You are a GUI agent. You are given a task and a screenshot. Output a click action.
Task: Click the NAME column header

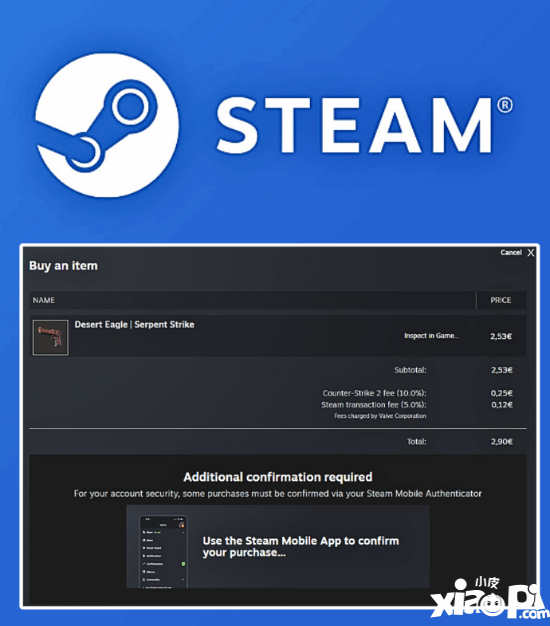tap(44, 300)
